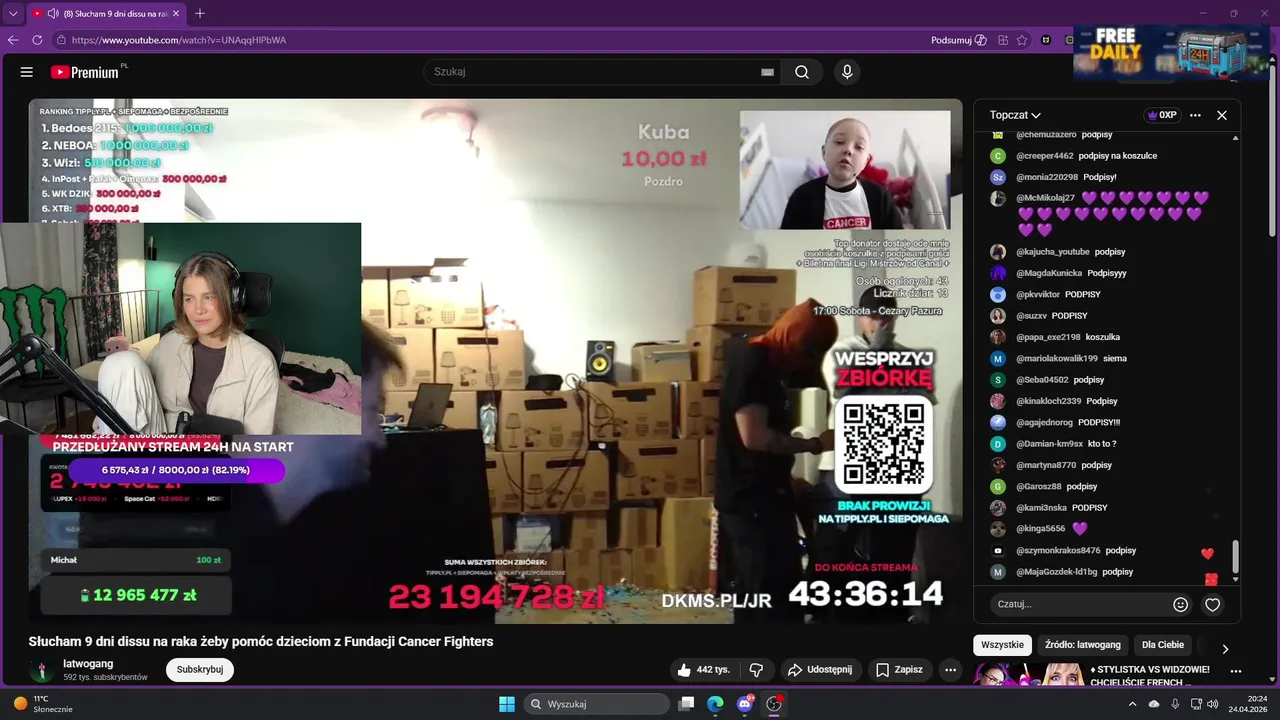1280x720 pixels.
Task: Open the 0XP points crown badge
Action: [x=1162, y=115]
